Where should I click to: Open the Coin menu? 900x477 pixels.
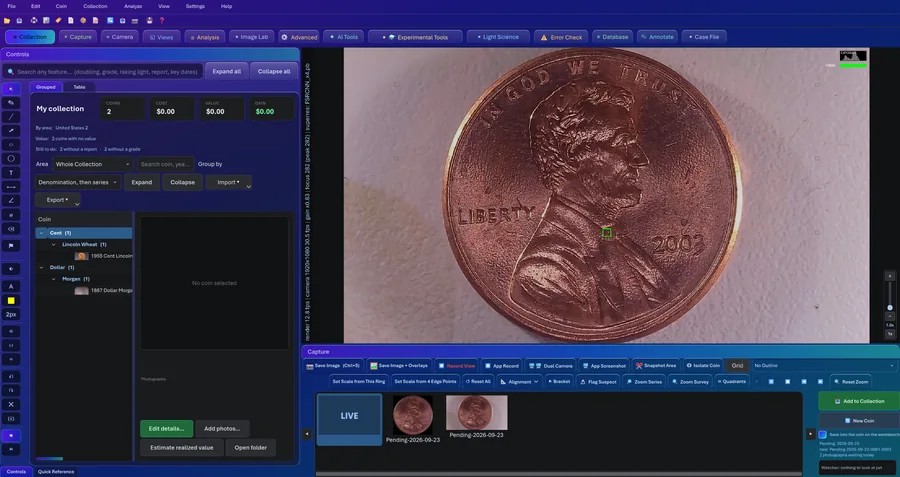pyautogui.click(x=61, y=6)
